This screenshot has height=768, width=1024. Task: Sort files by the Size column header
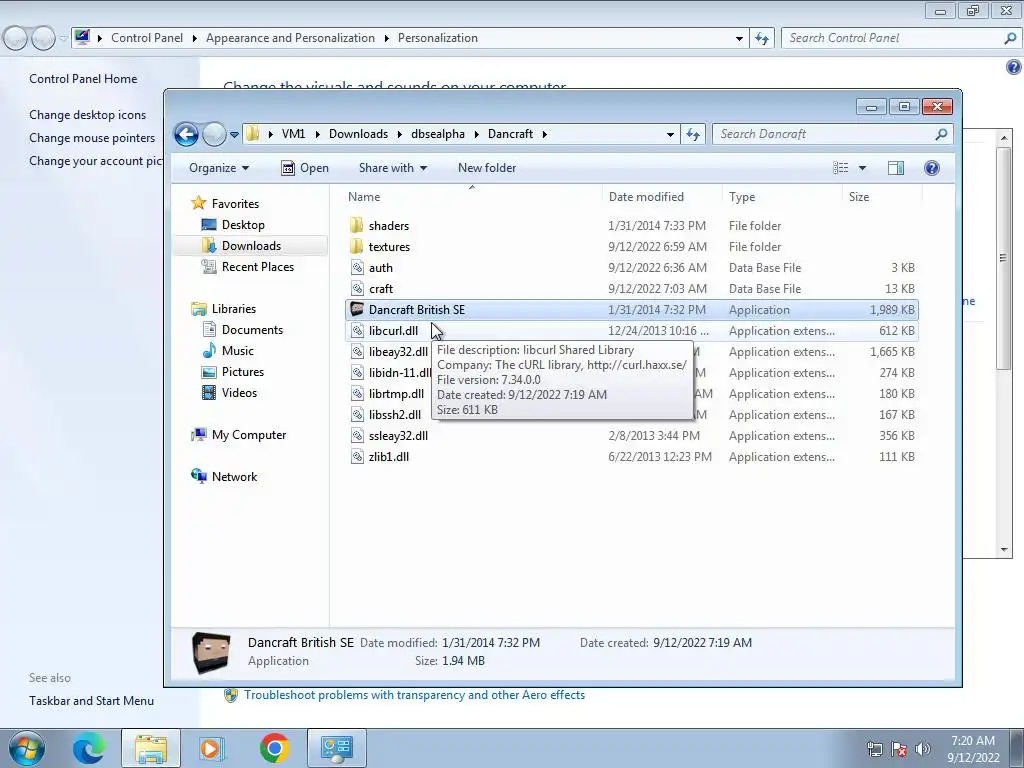pyautogui.click(x=859, y=197)
